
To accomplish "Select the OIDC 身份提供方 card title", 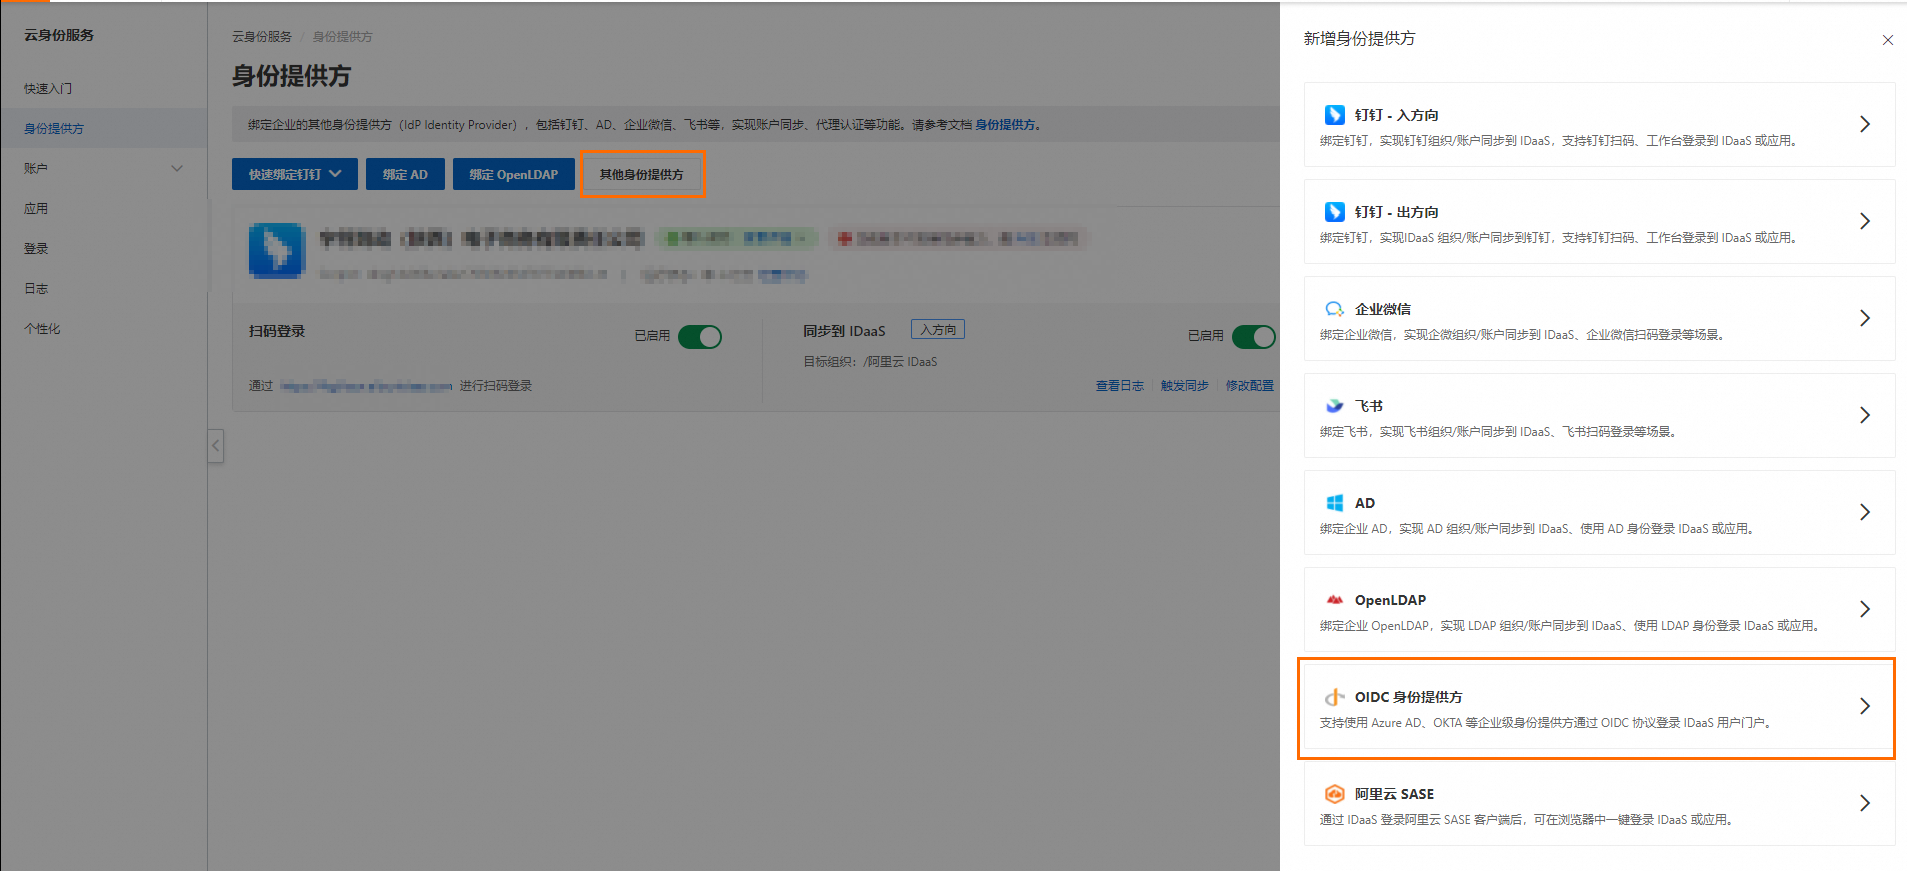I will (x=1408, y=697).
